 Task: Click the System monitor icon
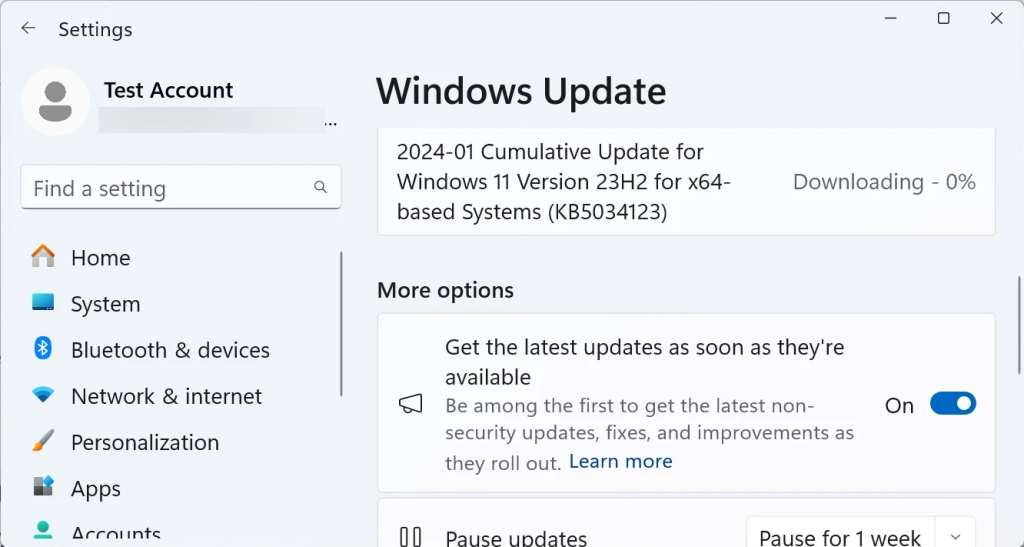[x=43, y=303]
